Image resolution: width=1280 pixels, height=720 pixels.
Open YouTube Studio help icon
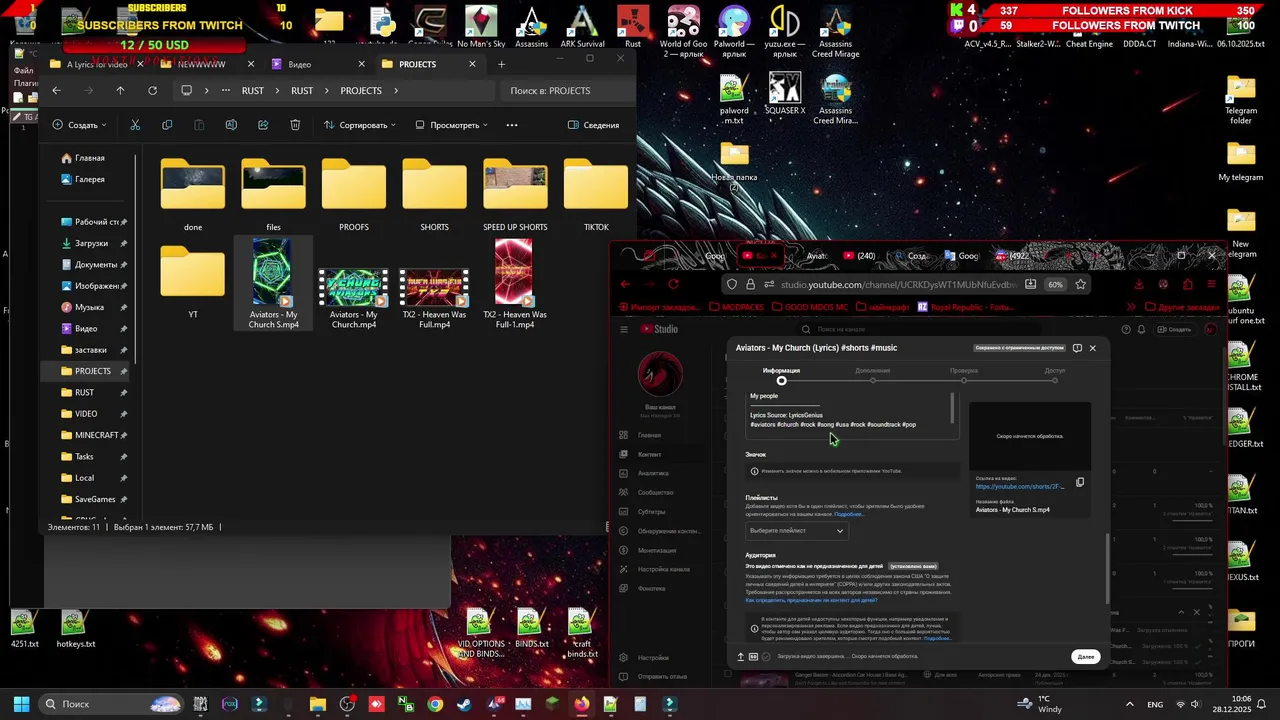(x=1126, y=329)
